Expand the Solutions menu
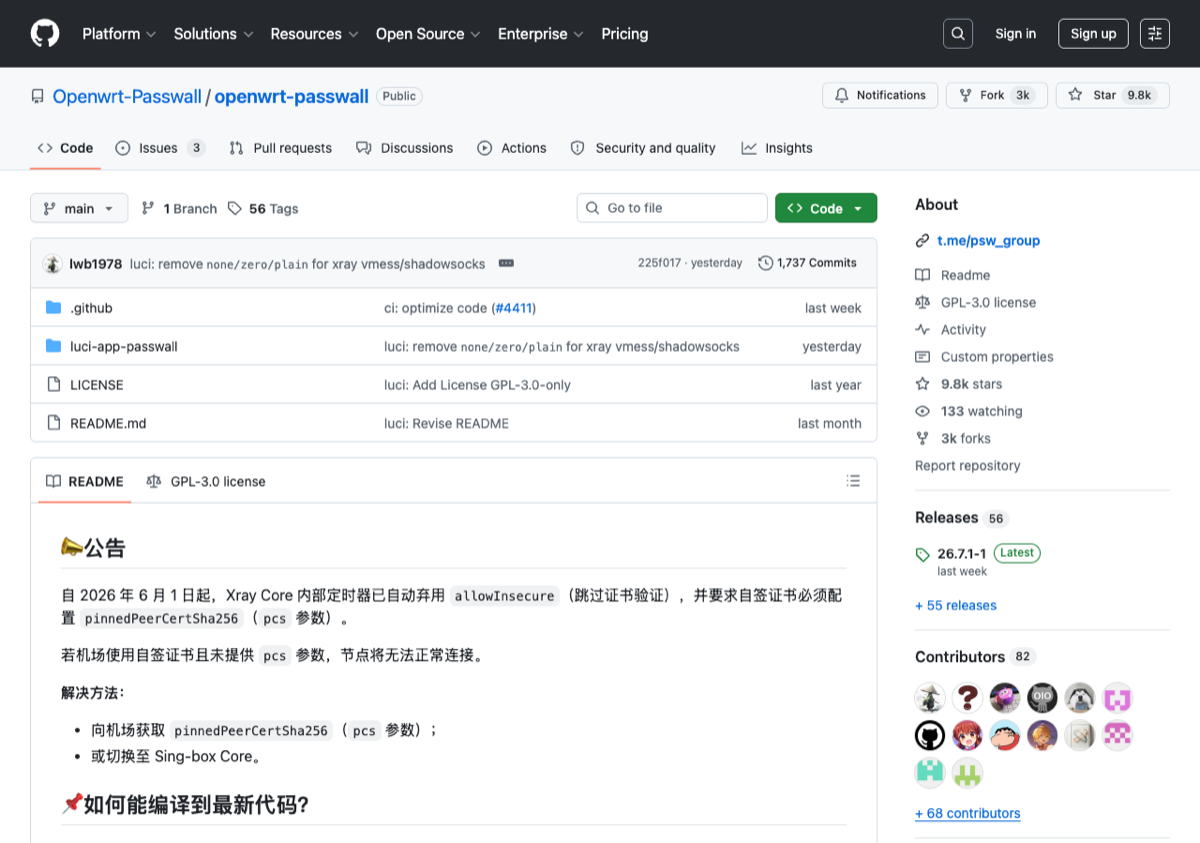1200x843 pixels. [x=214, y=34]
